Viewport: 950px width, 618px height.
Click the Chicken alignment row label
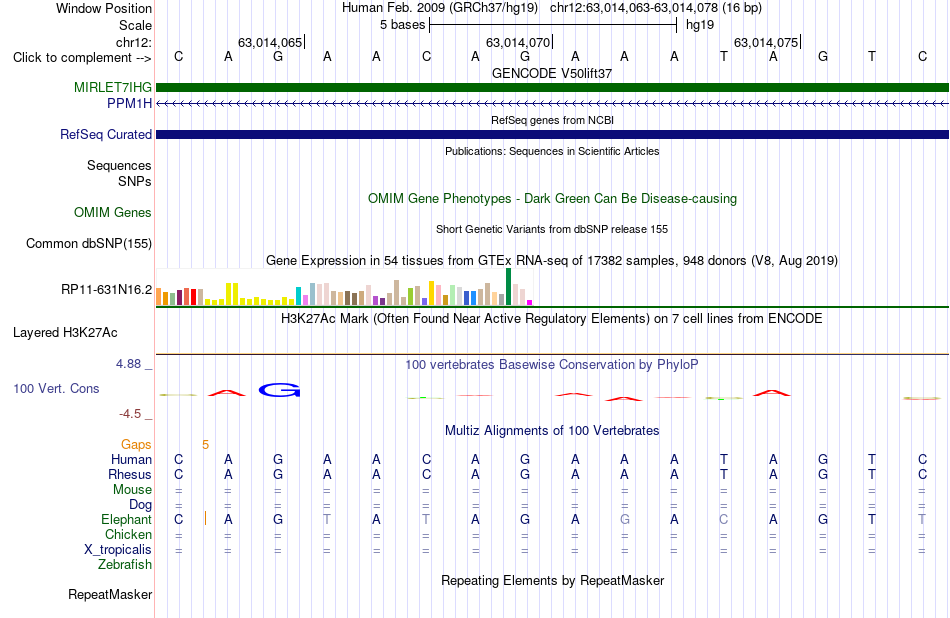coord(128,534)
